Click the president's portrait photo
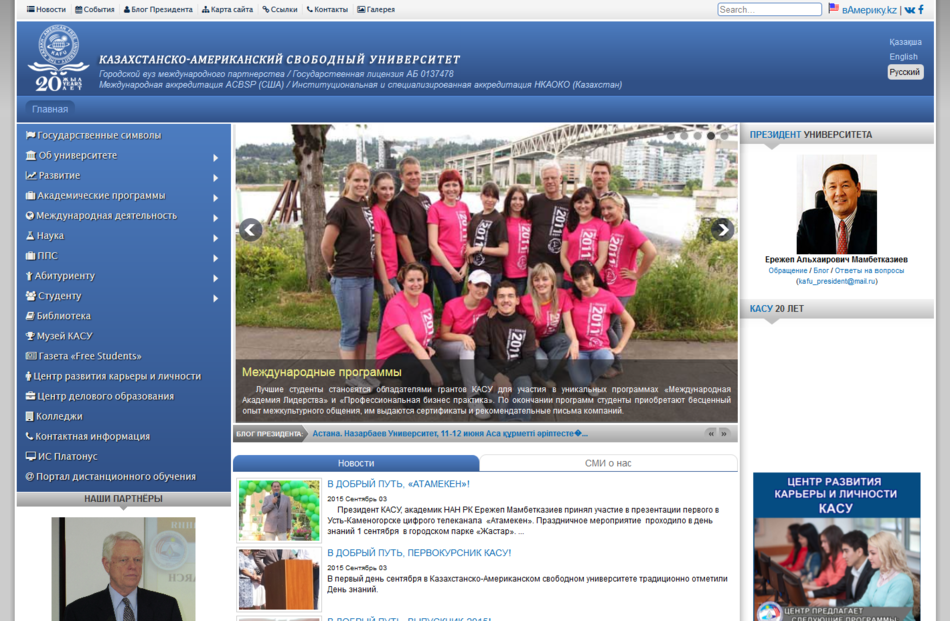 coord(836,204)
